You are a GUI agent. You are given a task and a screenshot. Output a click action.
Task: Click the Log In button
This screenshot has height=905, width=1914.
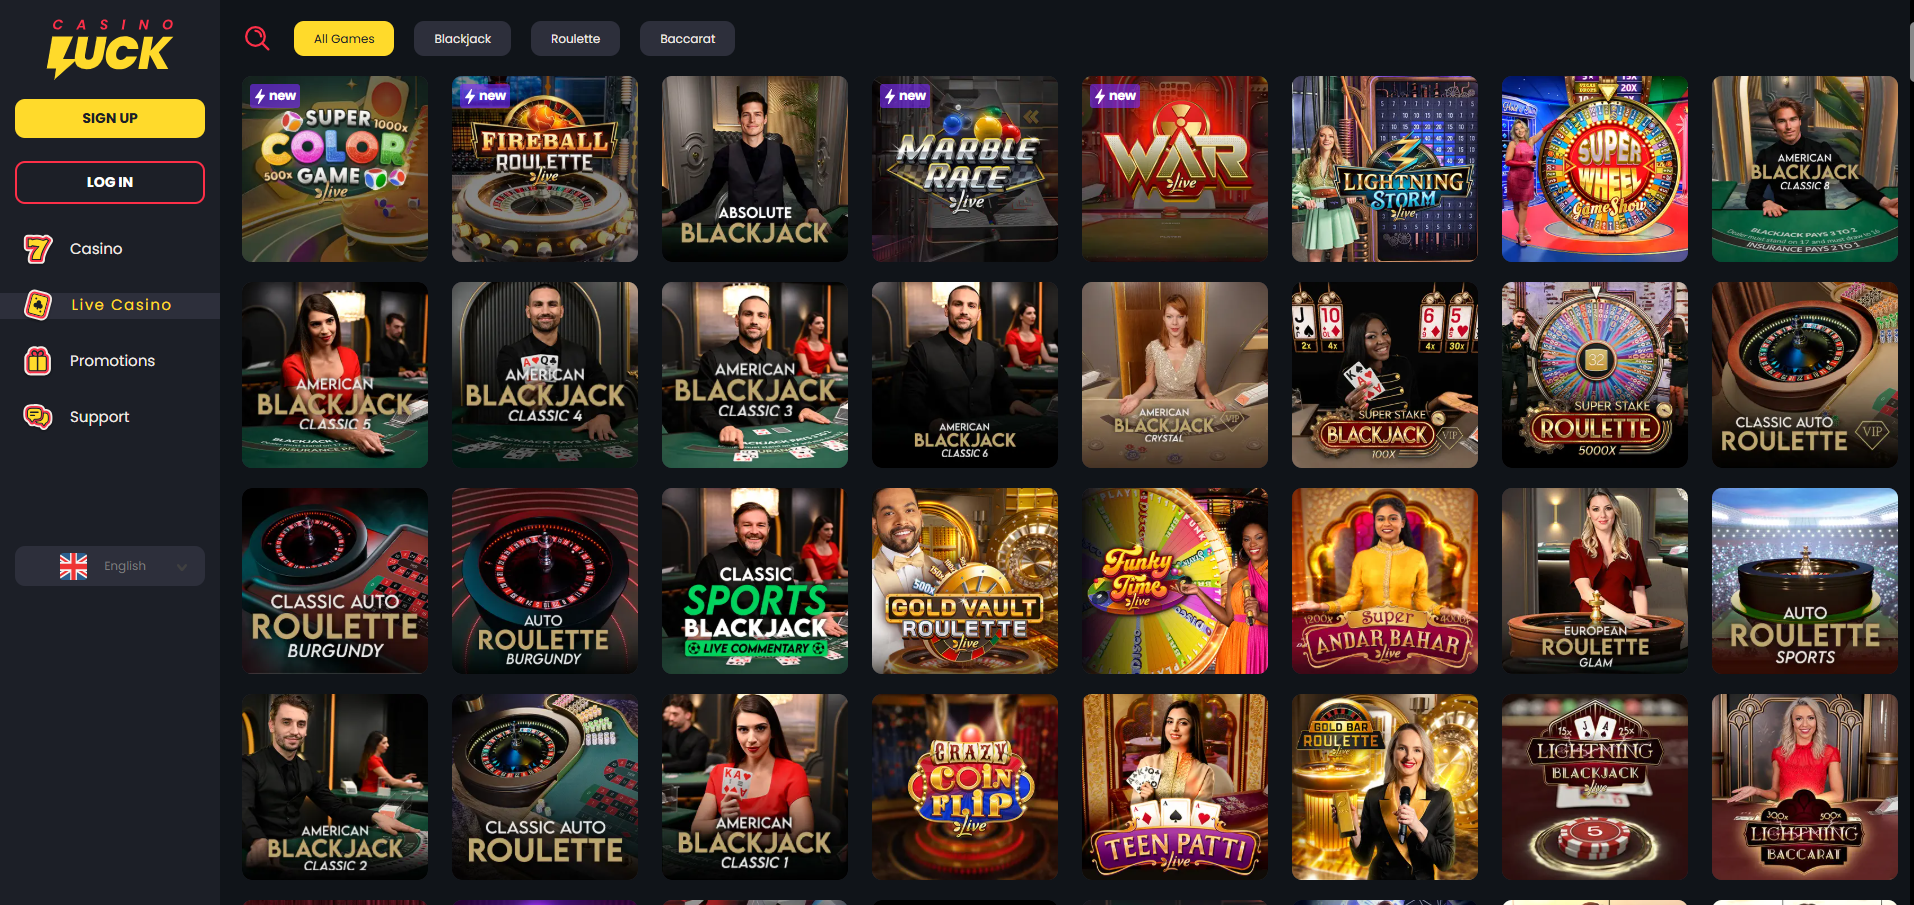tap(110, 182)
